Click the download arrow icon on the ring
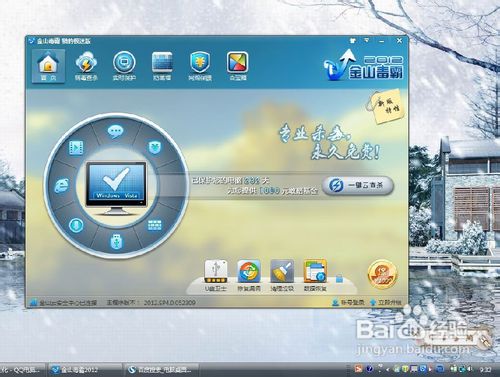Screen dimensions: 500x377 pos(76,226)
